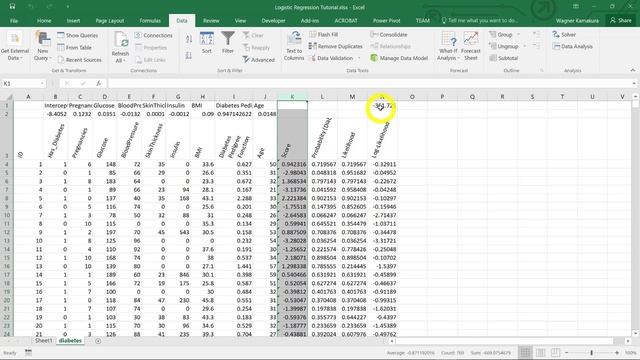The image size is (640, 360).
Task: Open workbook Connections
Action: (x=153, y=36)
